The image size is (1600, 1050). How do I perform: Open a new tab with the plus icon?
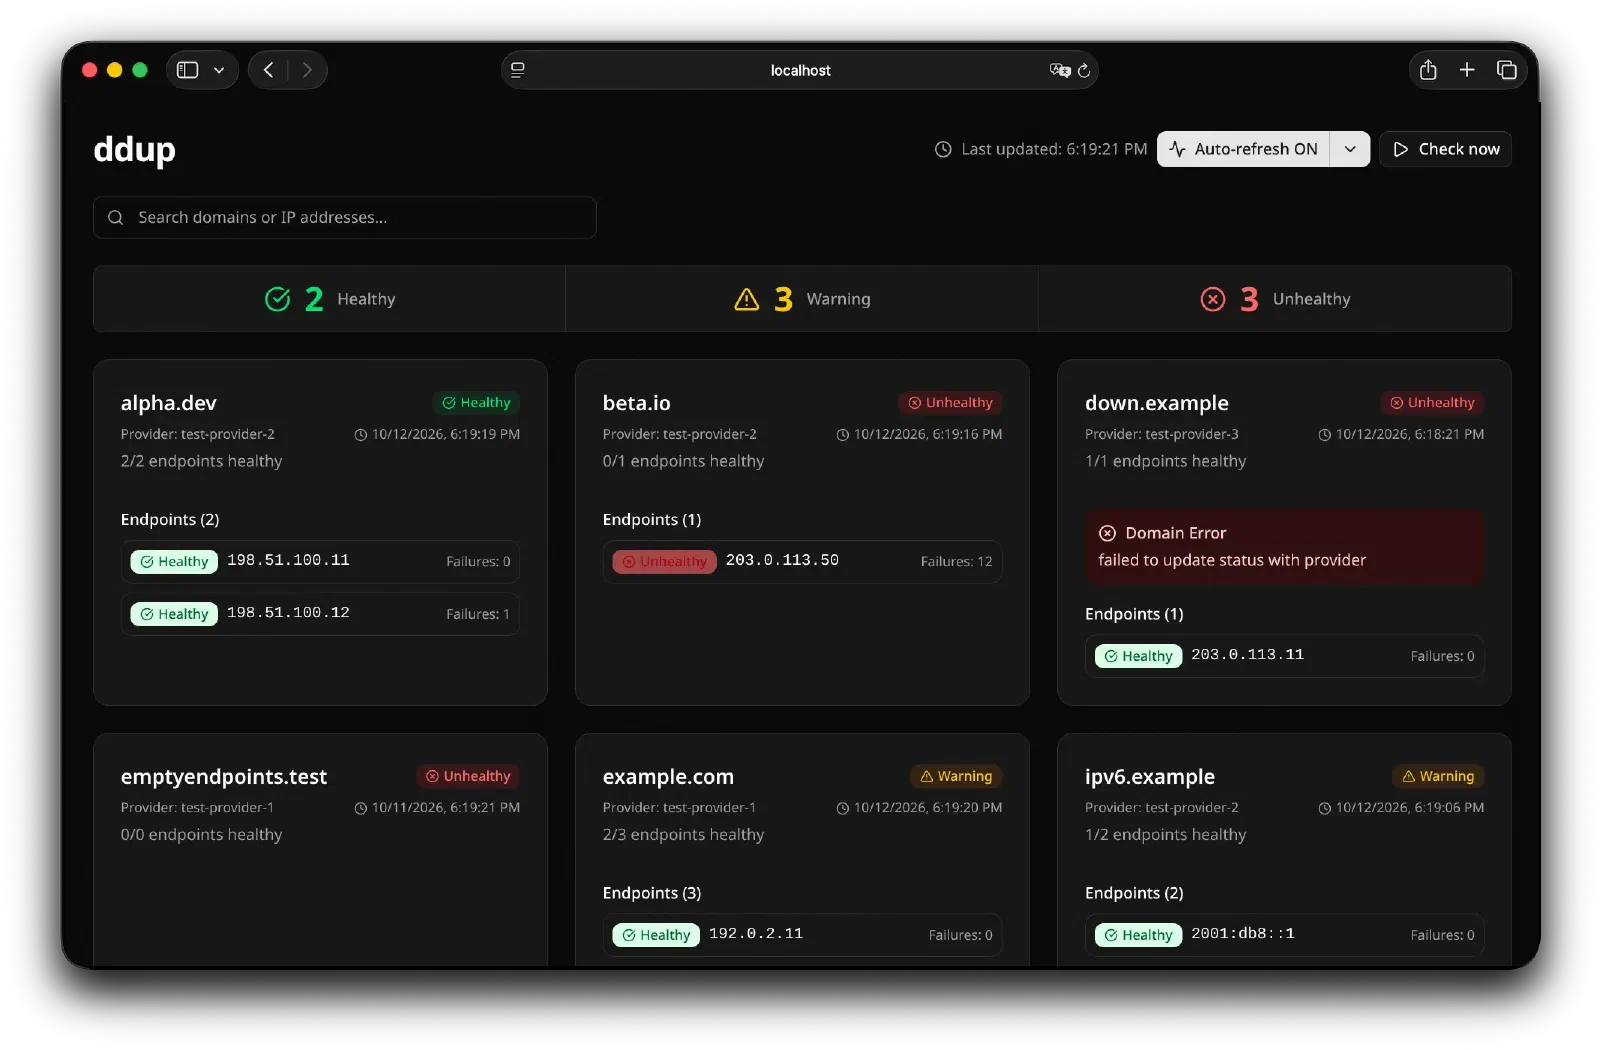coord(1467,69)
